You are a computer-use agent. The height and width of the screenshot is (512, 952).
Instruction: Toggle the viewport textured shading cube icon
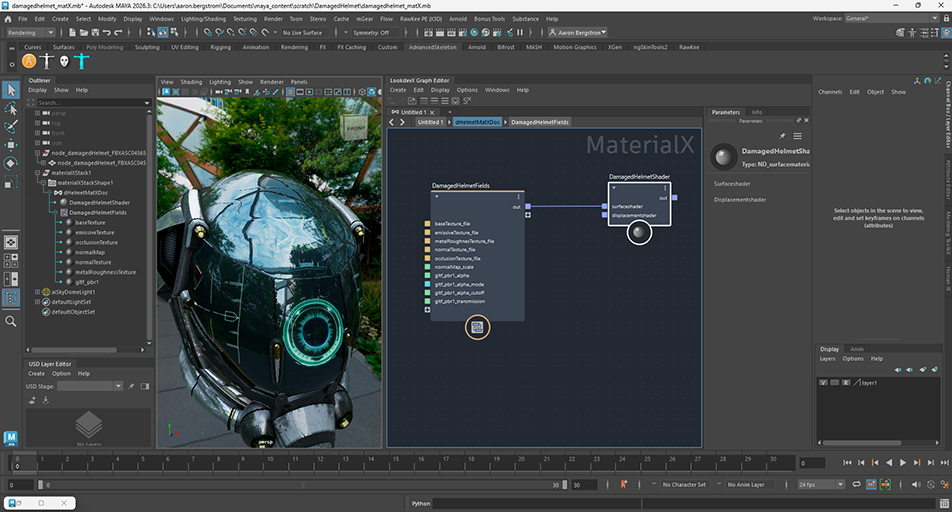point(372,92)
